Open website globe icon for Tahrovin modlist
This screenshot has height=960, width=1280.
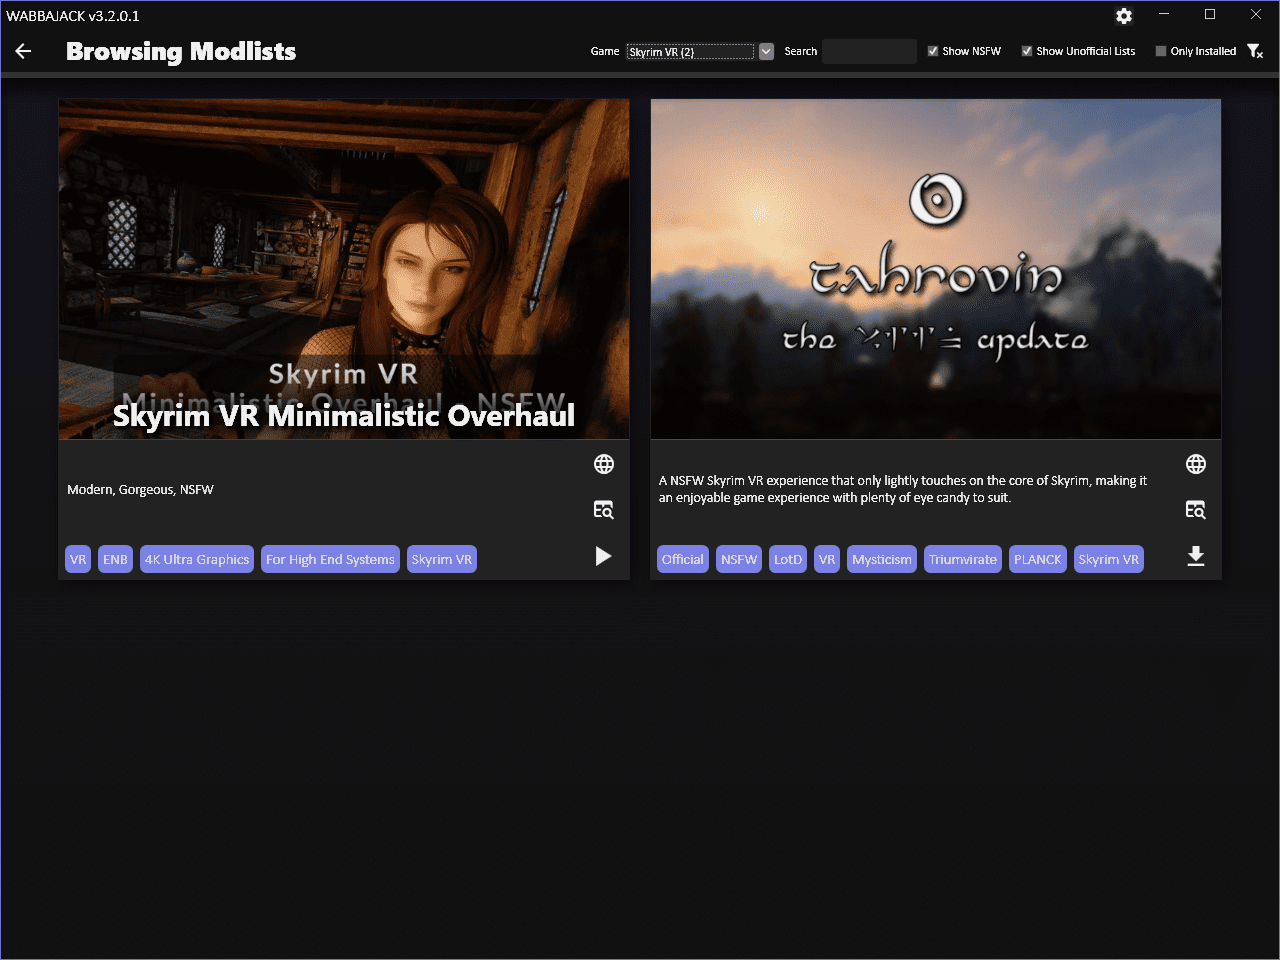pos(1196,464)
